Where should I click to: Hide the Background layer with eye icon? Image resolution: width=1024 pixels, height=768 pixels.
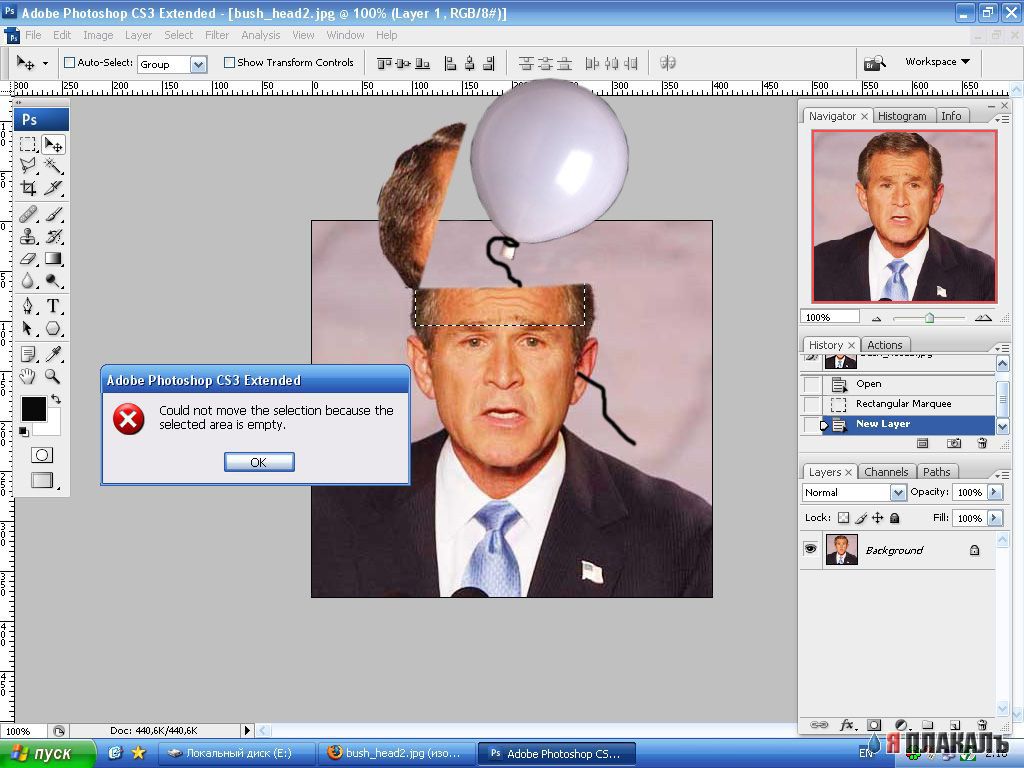pos(810,549)
